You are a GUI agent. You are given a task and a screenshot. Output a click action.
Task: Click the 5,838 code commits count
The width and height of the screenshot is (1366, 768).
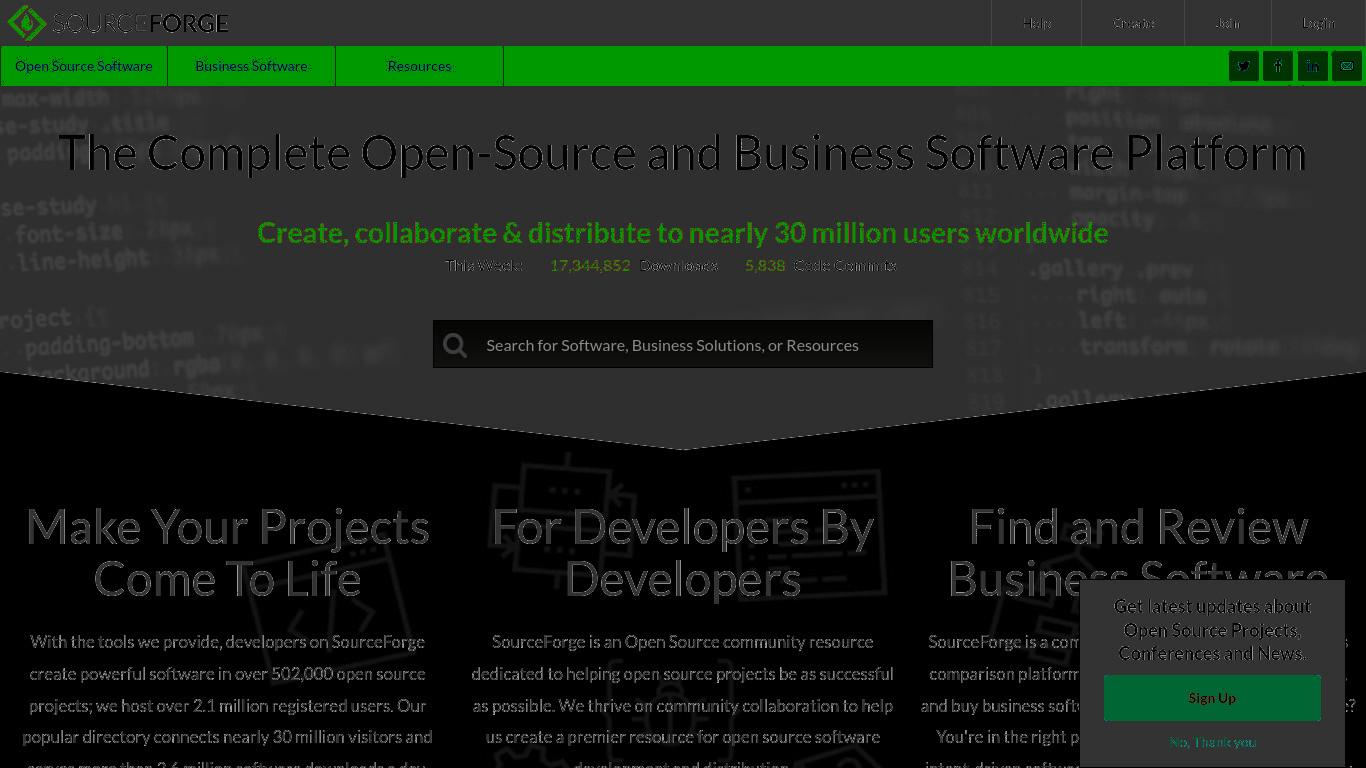click(765, 265)
